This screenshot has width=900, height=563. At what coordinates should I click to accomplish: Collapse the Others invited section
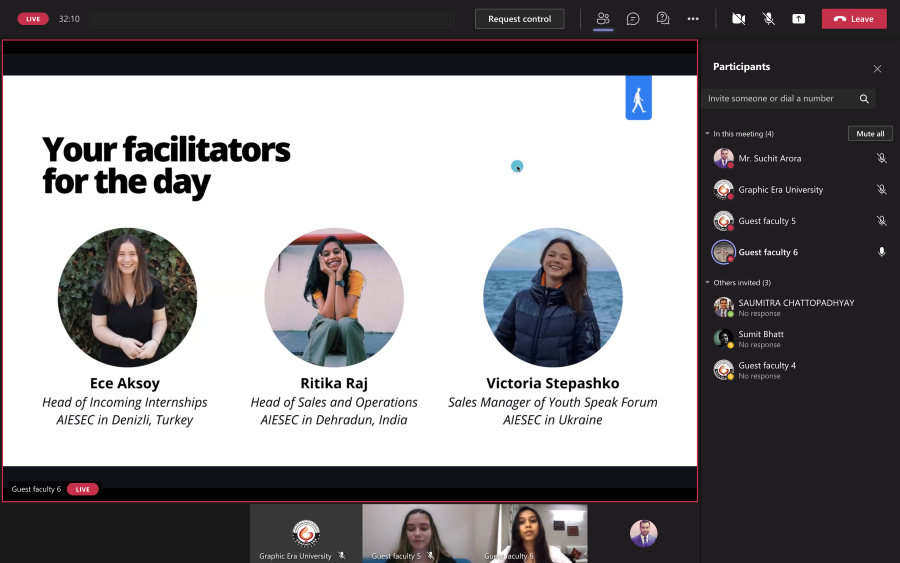pyautogui.click(x=707, y=283)
